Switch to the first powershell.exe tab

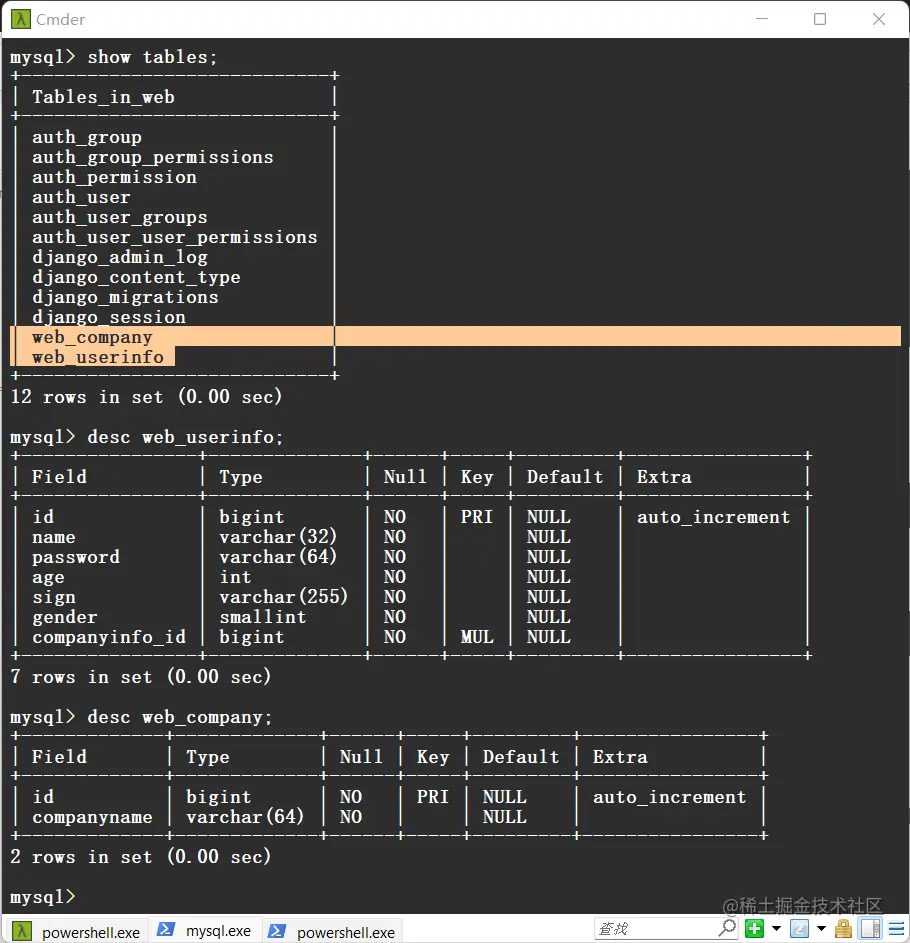coord(77,932)
